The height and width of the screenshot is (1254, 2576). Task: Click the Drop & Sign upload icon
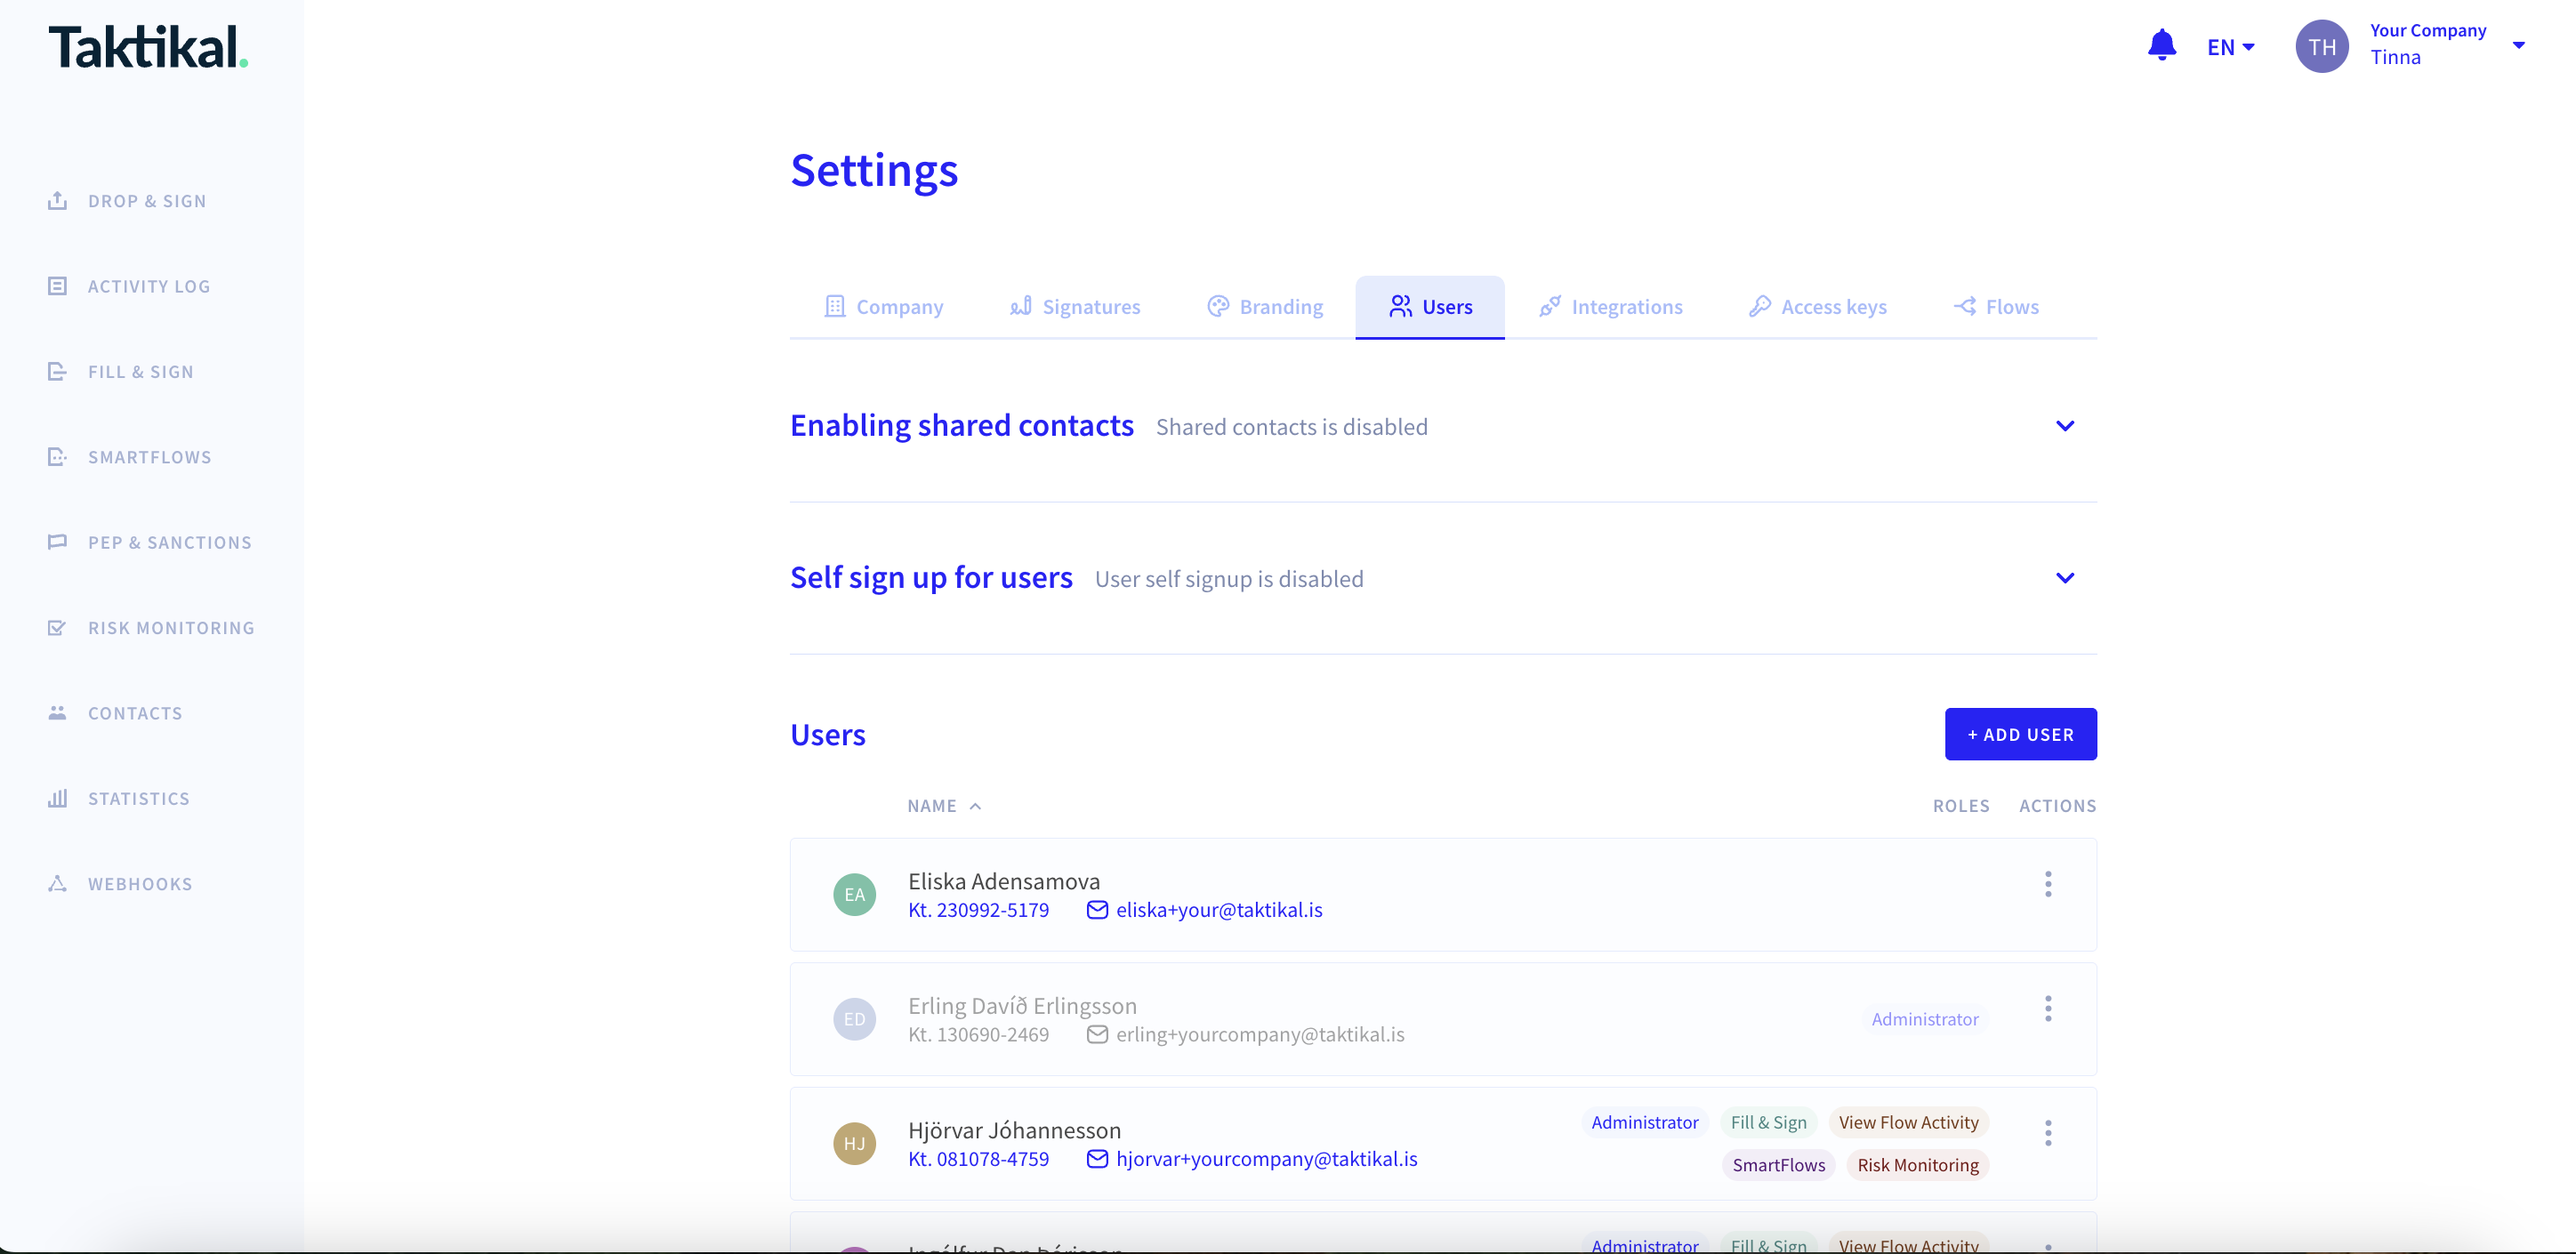(x=57, y=200)
